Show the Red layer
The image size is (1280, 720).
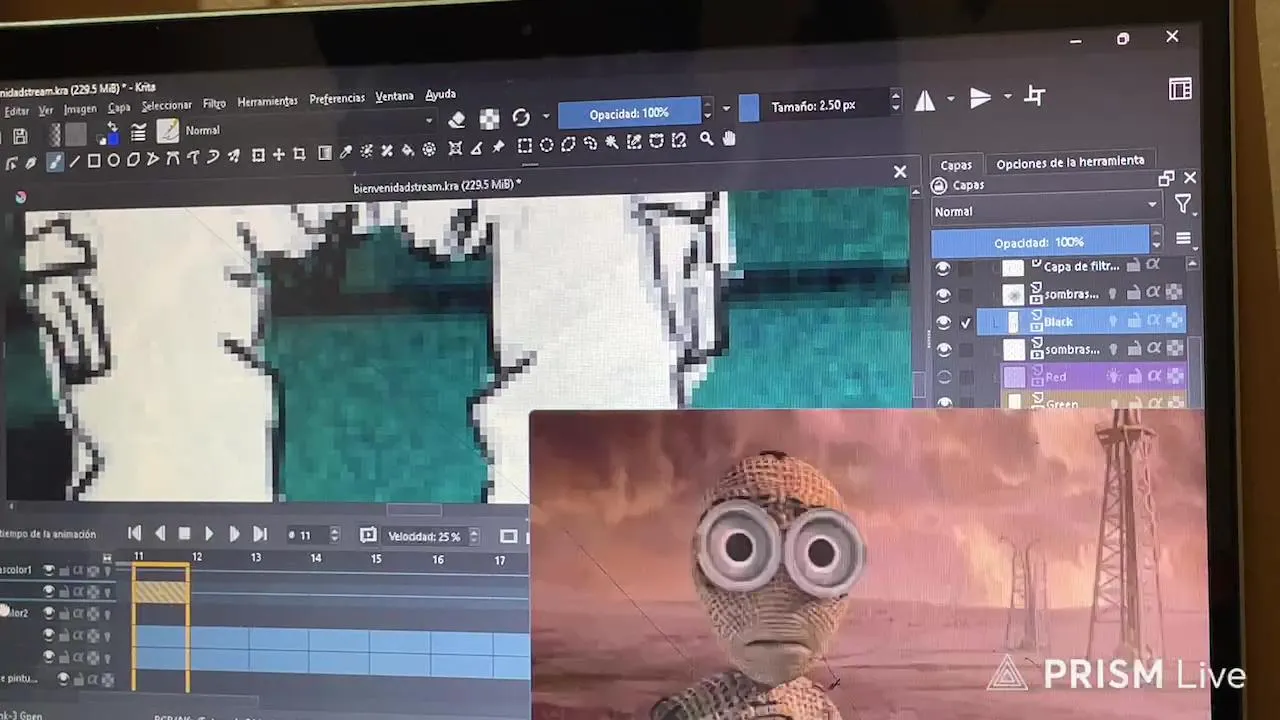pos(944,377)
